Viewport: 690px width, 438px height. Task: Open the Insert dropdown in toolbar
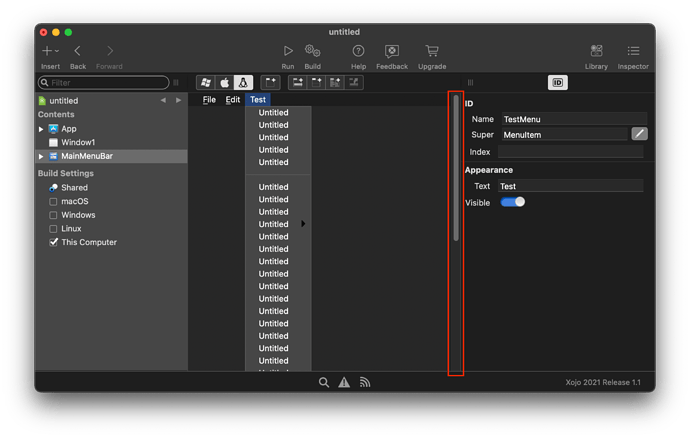(x=50, y=51)
